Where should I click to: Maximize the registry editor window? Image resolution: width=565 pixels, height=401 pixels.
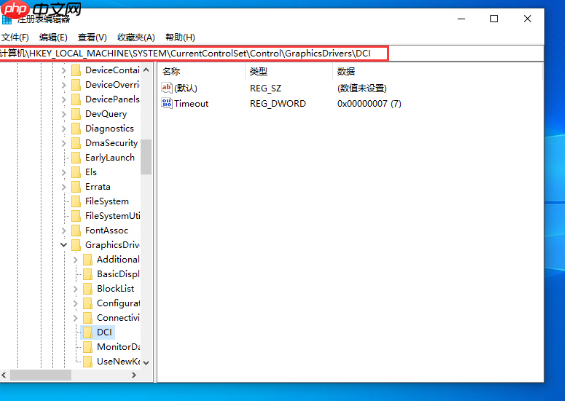pyautogui.click(x=494, y=19)
